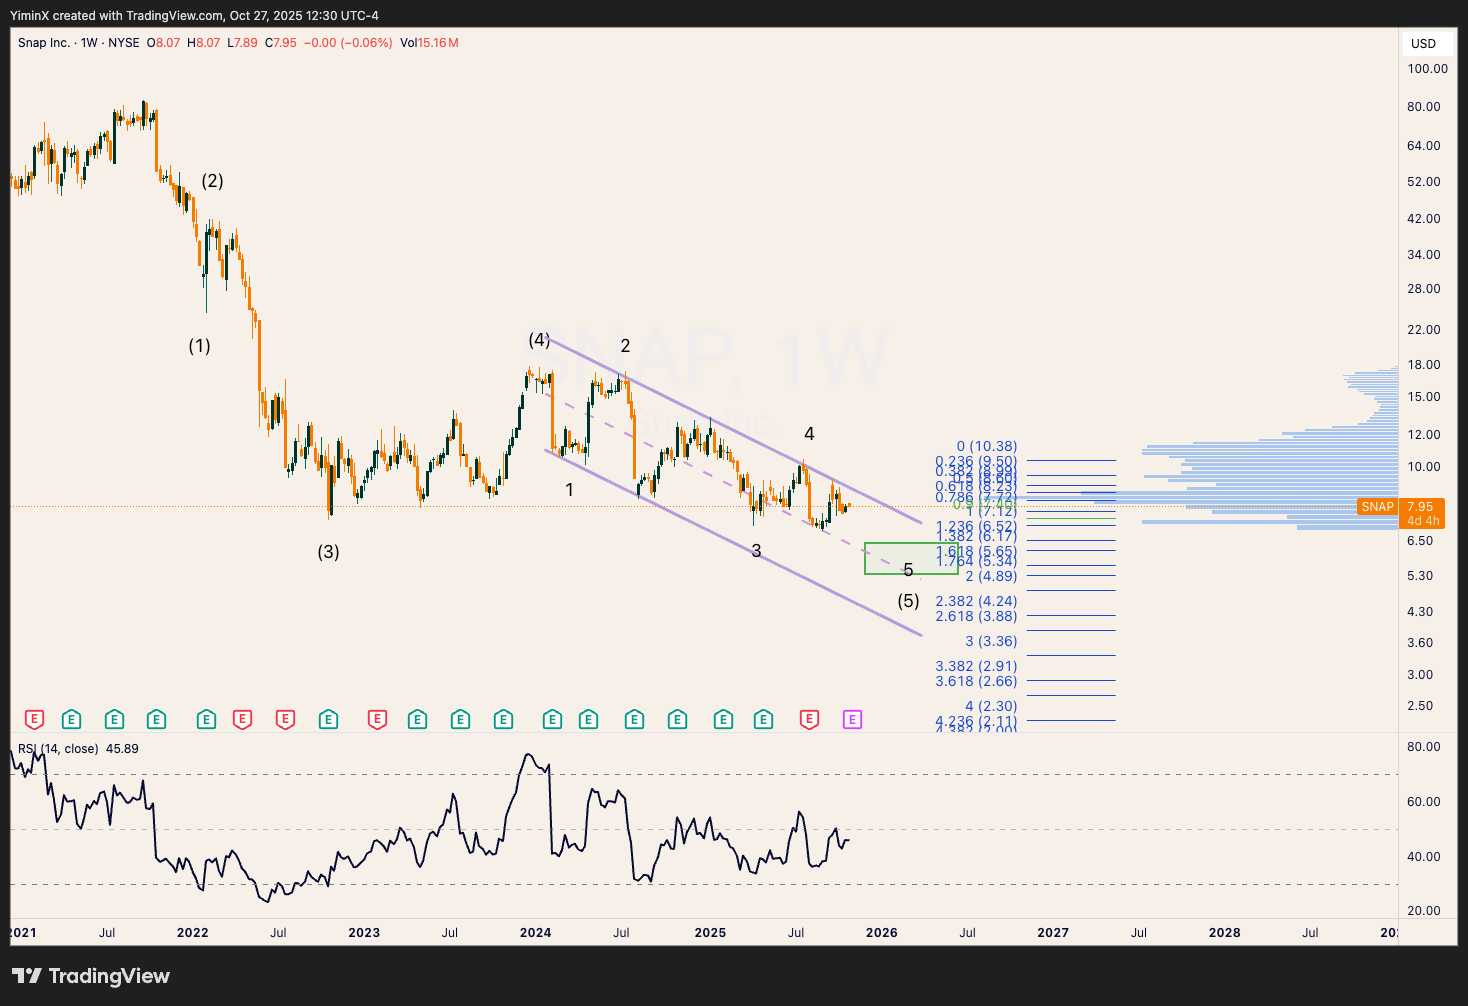Click the 2022 time axis label

point(193,933)
